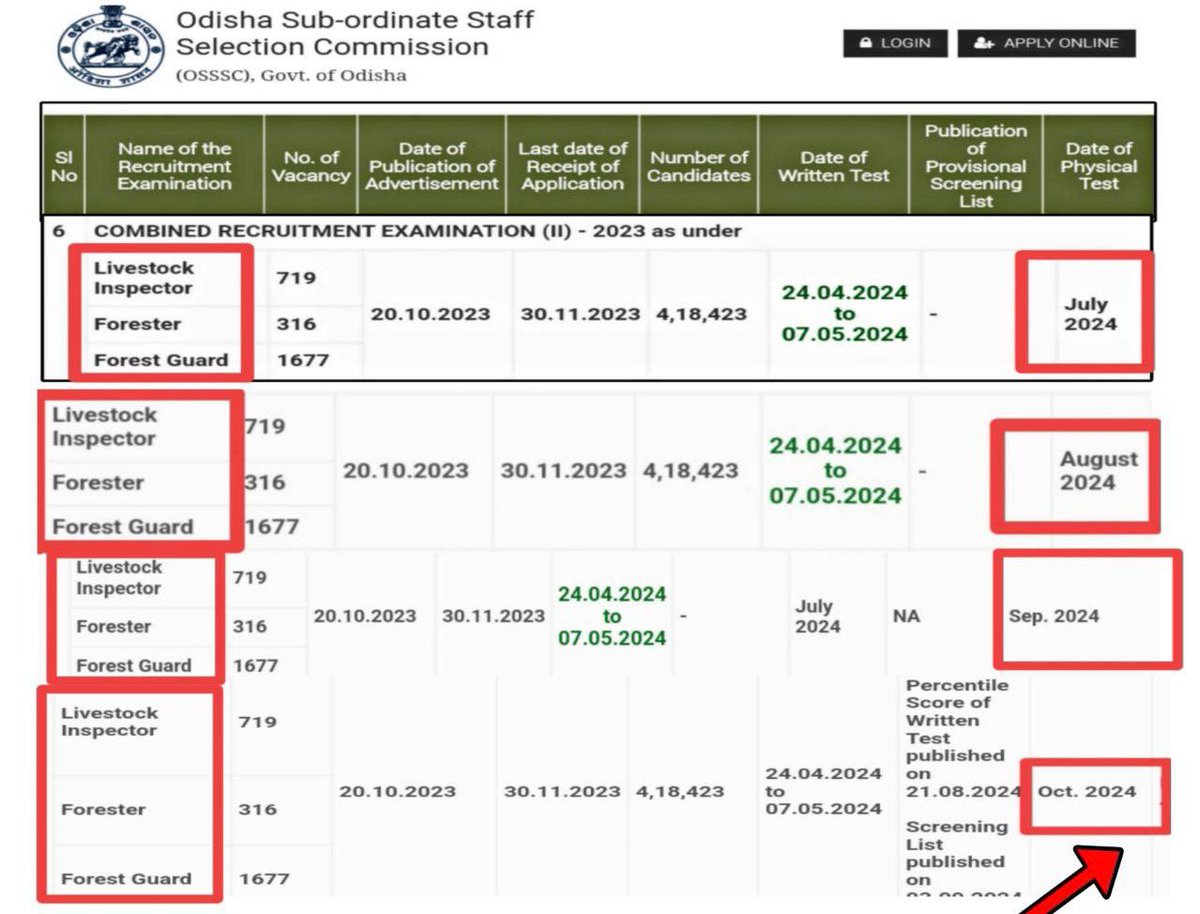Click '316' in the Sep. 2024 row
1200x914 pixels.
tap(249, 626)
